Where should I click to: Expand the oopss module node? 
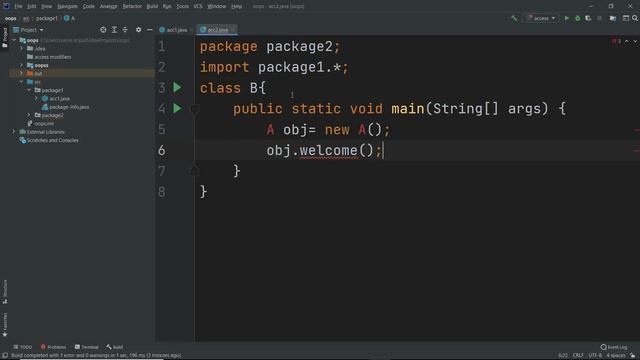point(22,65)
